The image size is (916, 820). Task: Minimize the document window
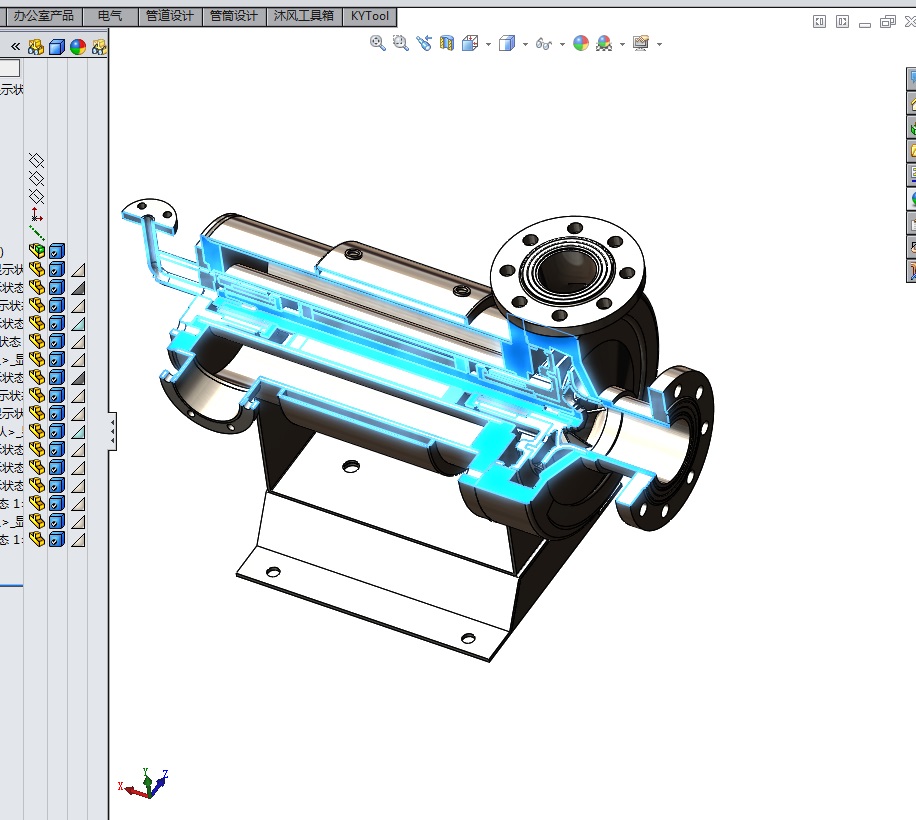(865, 24)
